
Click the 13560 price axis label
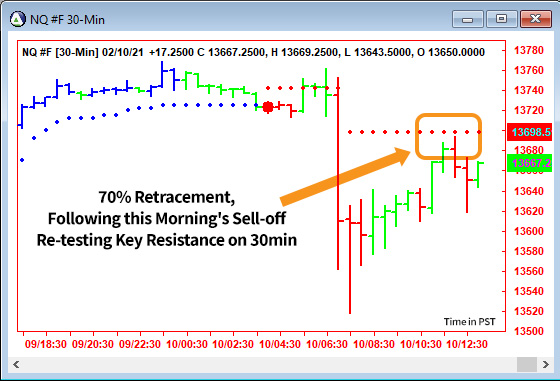click(x=529, y=271)
